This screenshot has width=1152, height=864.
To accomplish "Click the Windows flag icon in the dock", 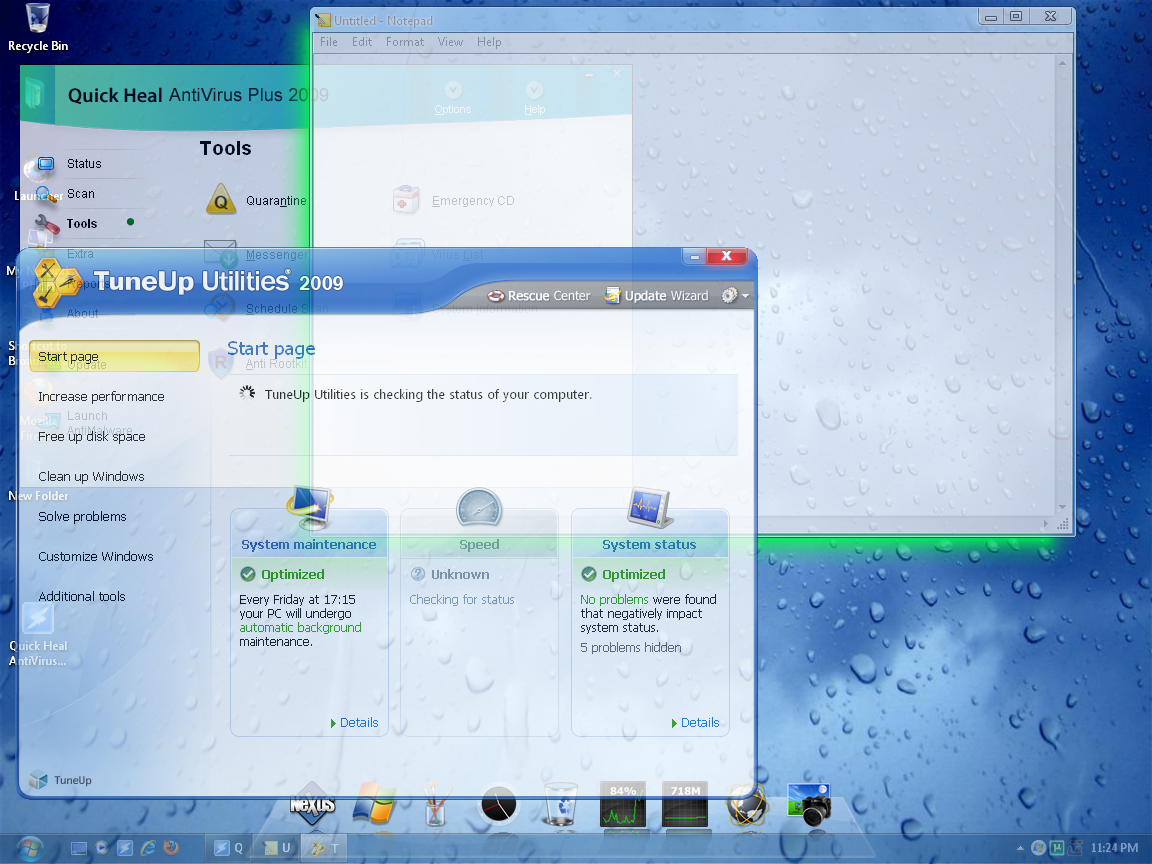I will 374,803.
